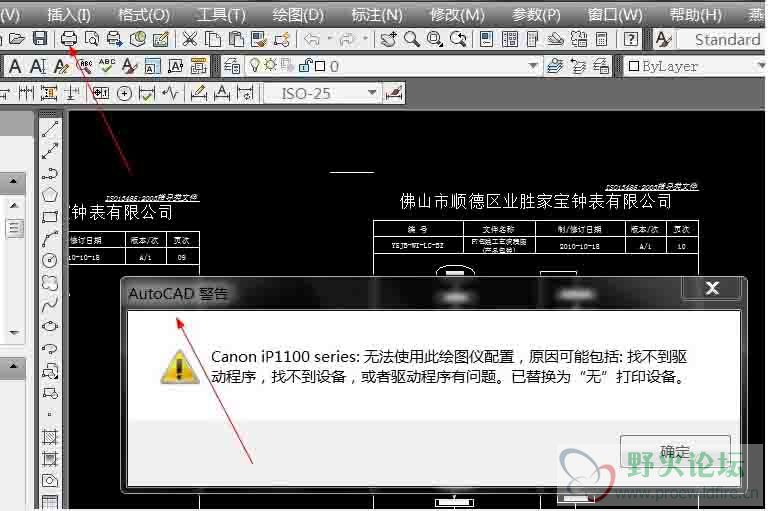Click 确定 in the AutoCAD warning dialog

pos(675,451)
